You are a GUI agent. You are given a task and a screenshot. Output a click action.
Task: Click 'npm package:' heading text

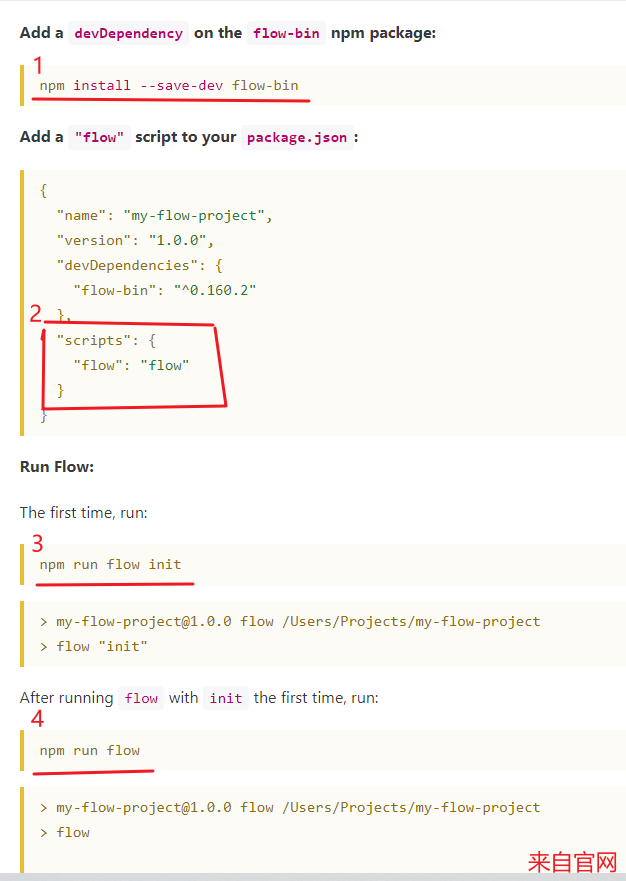click(x=383, y=33)
